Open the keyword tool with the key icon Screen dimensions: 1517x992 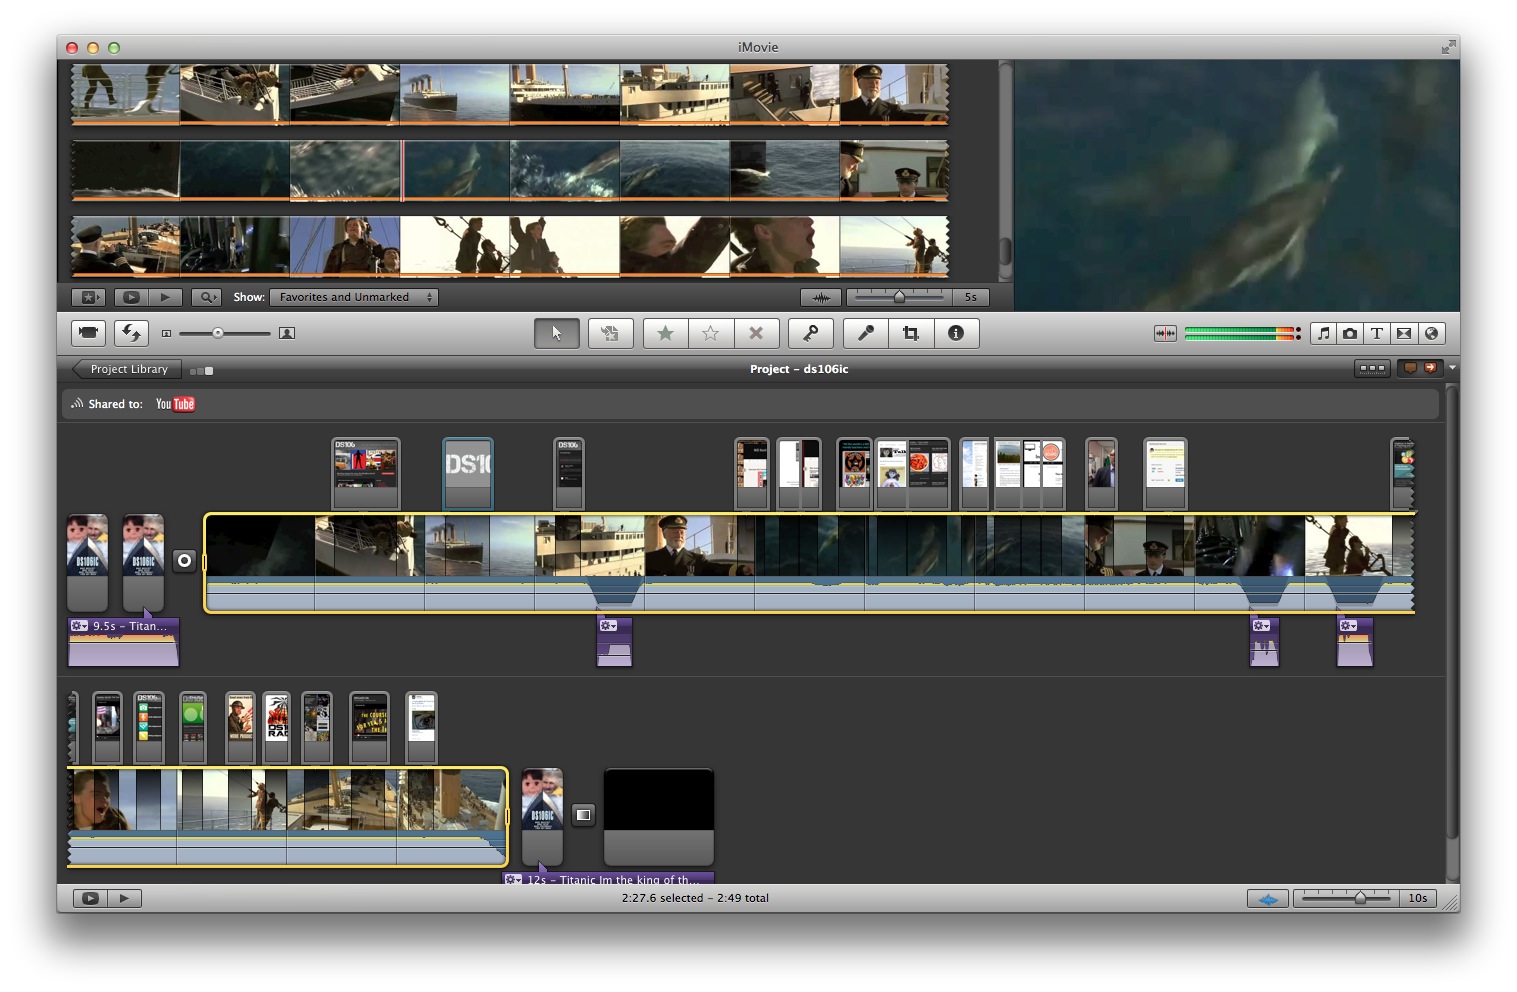click(811, 333)
